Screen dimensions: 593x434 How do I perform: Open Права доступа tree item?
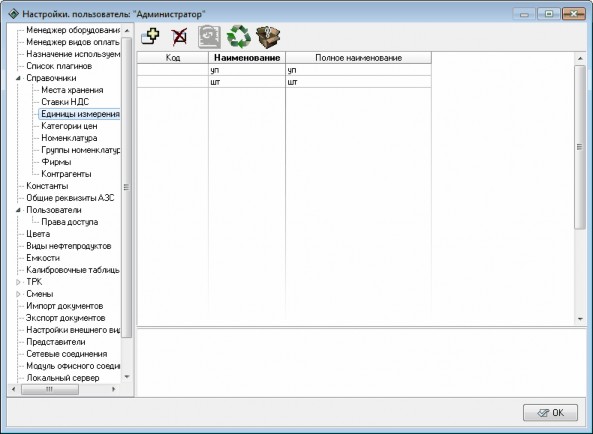70,222
